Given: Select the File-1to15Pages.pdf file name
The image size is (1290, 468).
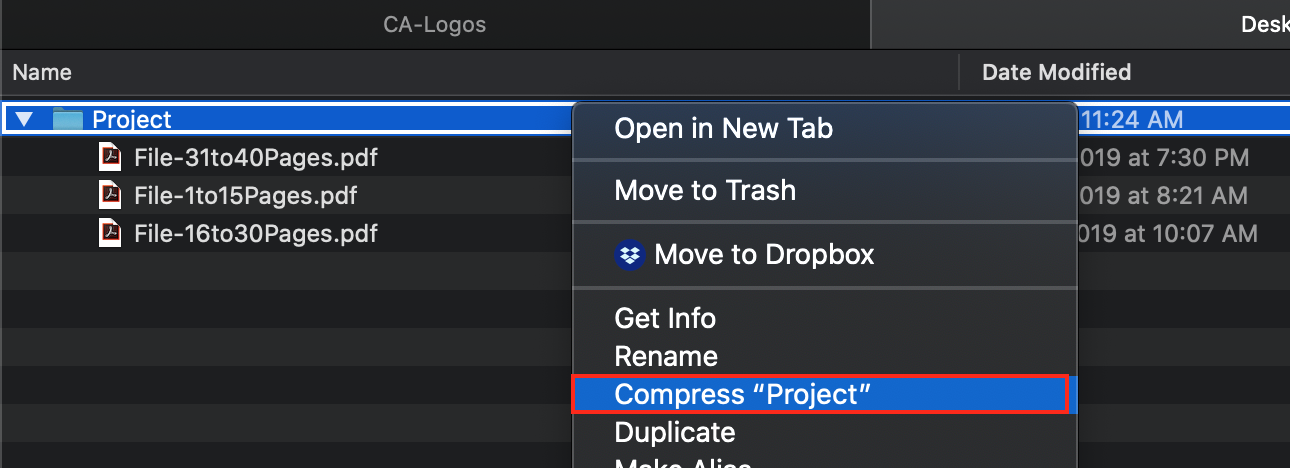Looking at the screenshot, I should coord(246,195).
